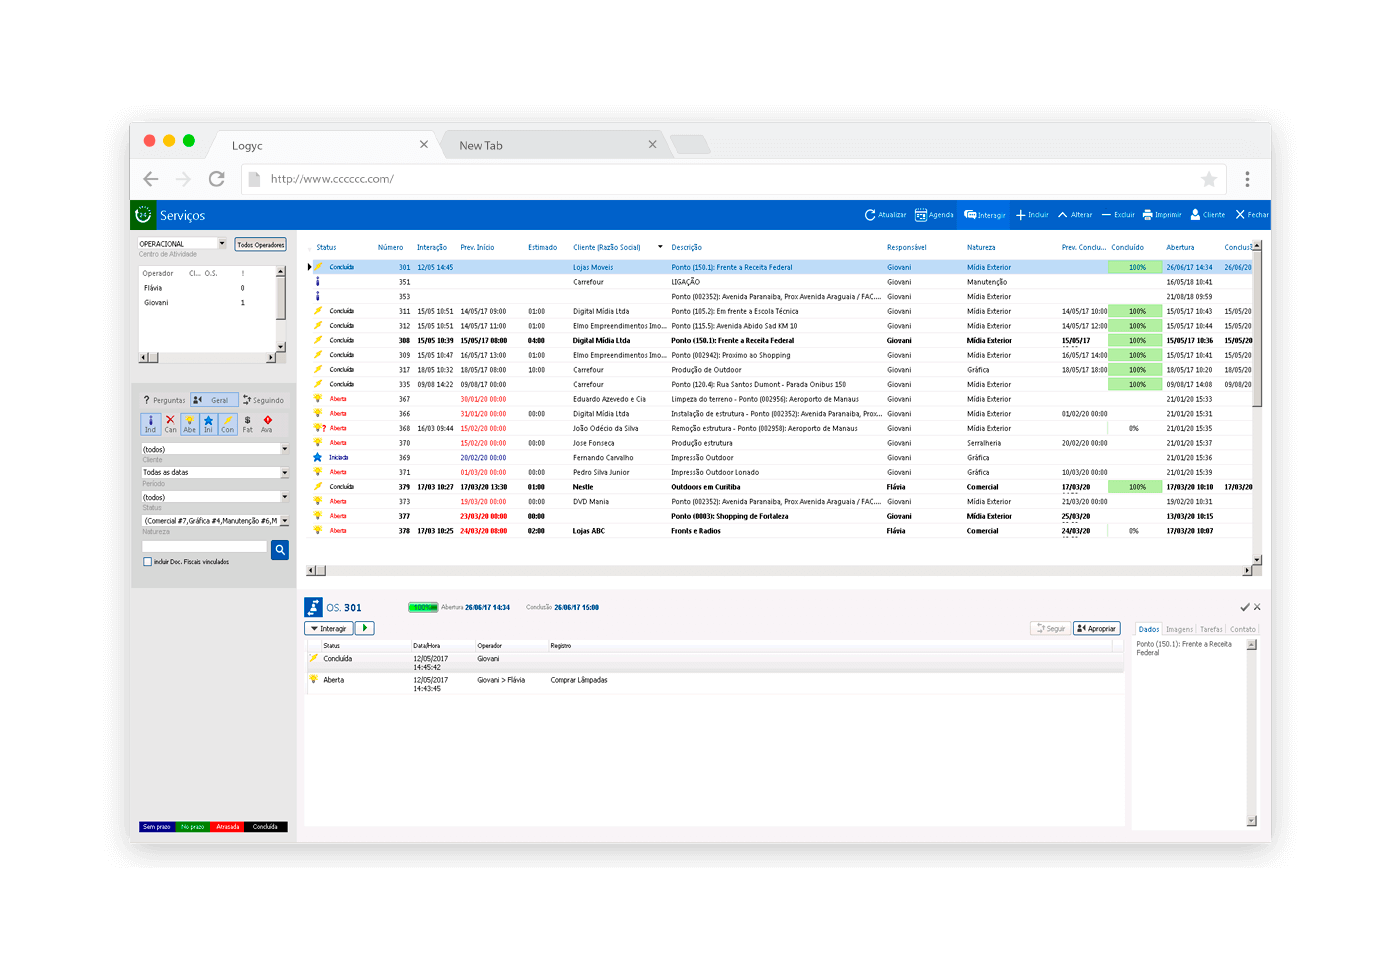Click Fechar in the blue toolbar
Screen dimensions: 1400x968
click(1251, 215)
